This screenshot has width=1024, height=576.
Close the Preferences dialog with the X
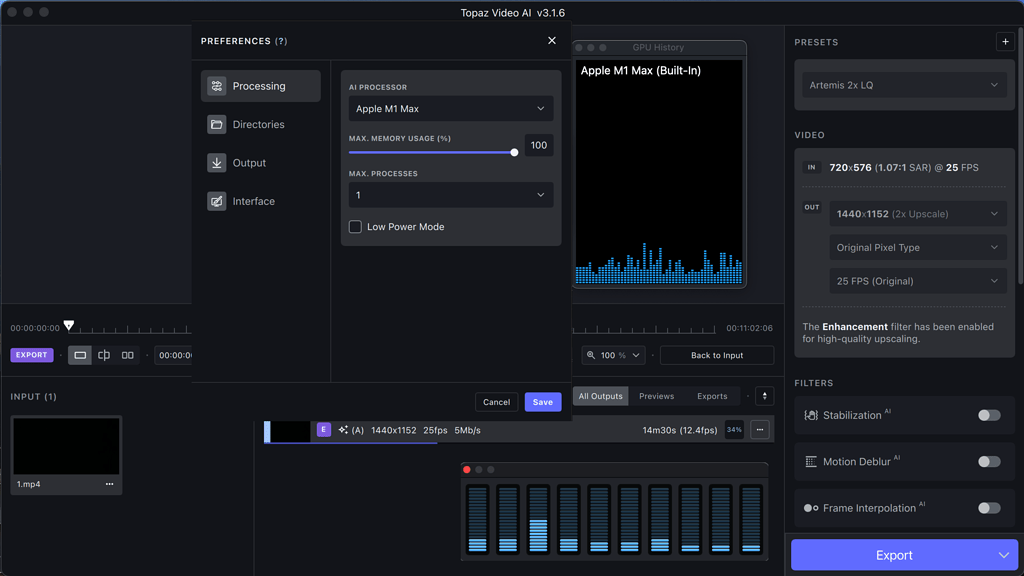coord(552,41)
